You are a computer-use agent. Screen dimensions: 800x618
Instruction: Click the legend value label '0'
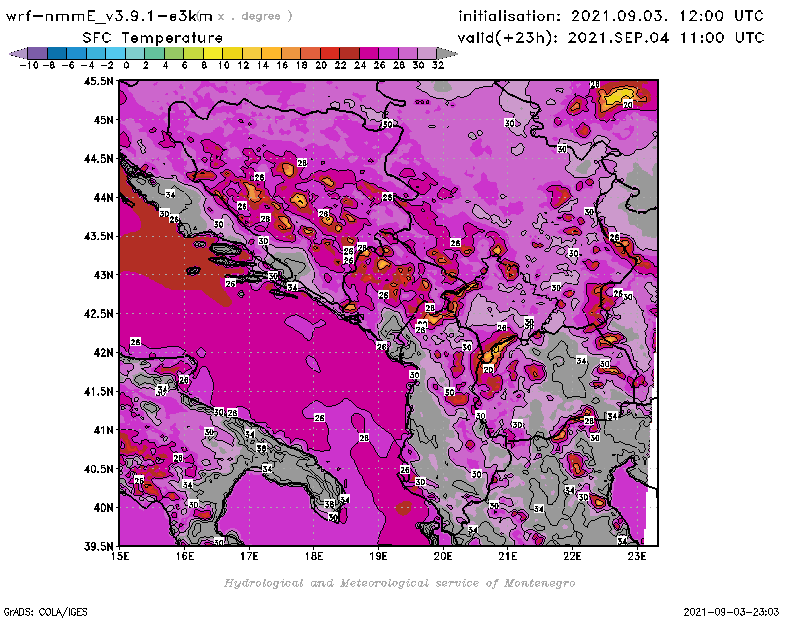[x=126, y=65]
